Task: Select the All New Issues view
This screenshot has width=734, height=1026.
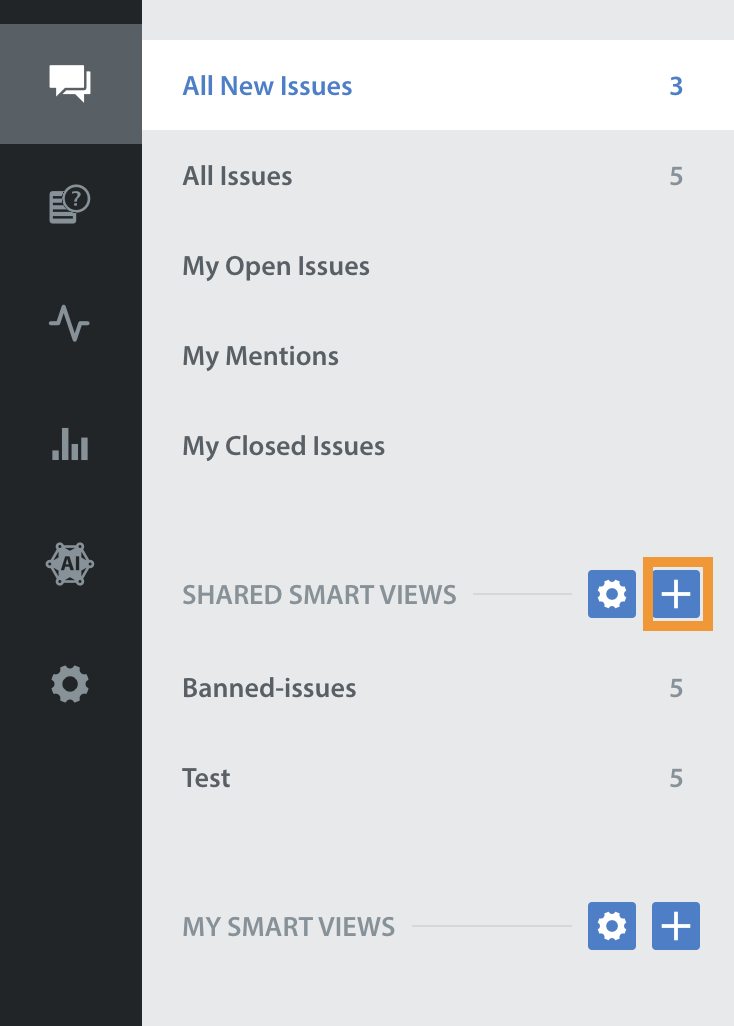Action: point(438,85)
